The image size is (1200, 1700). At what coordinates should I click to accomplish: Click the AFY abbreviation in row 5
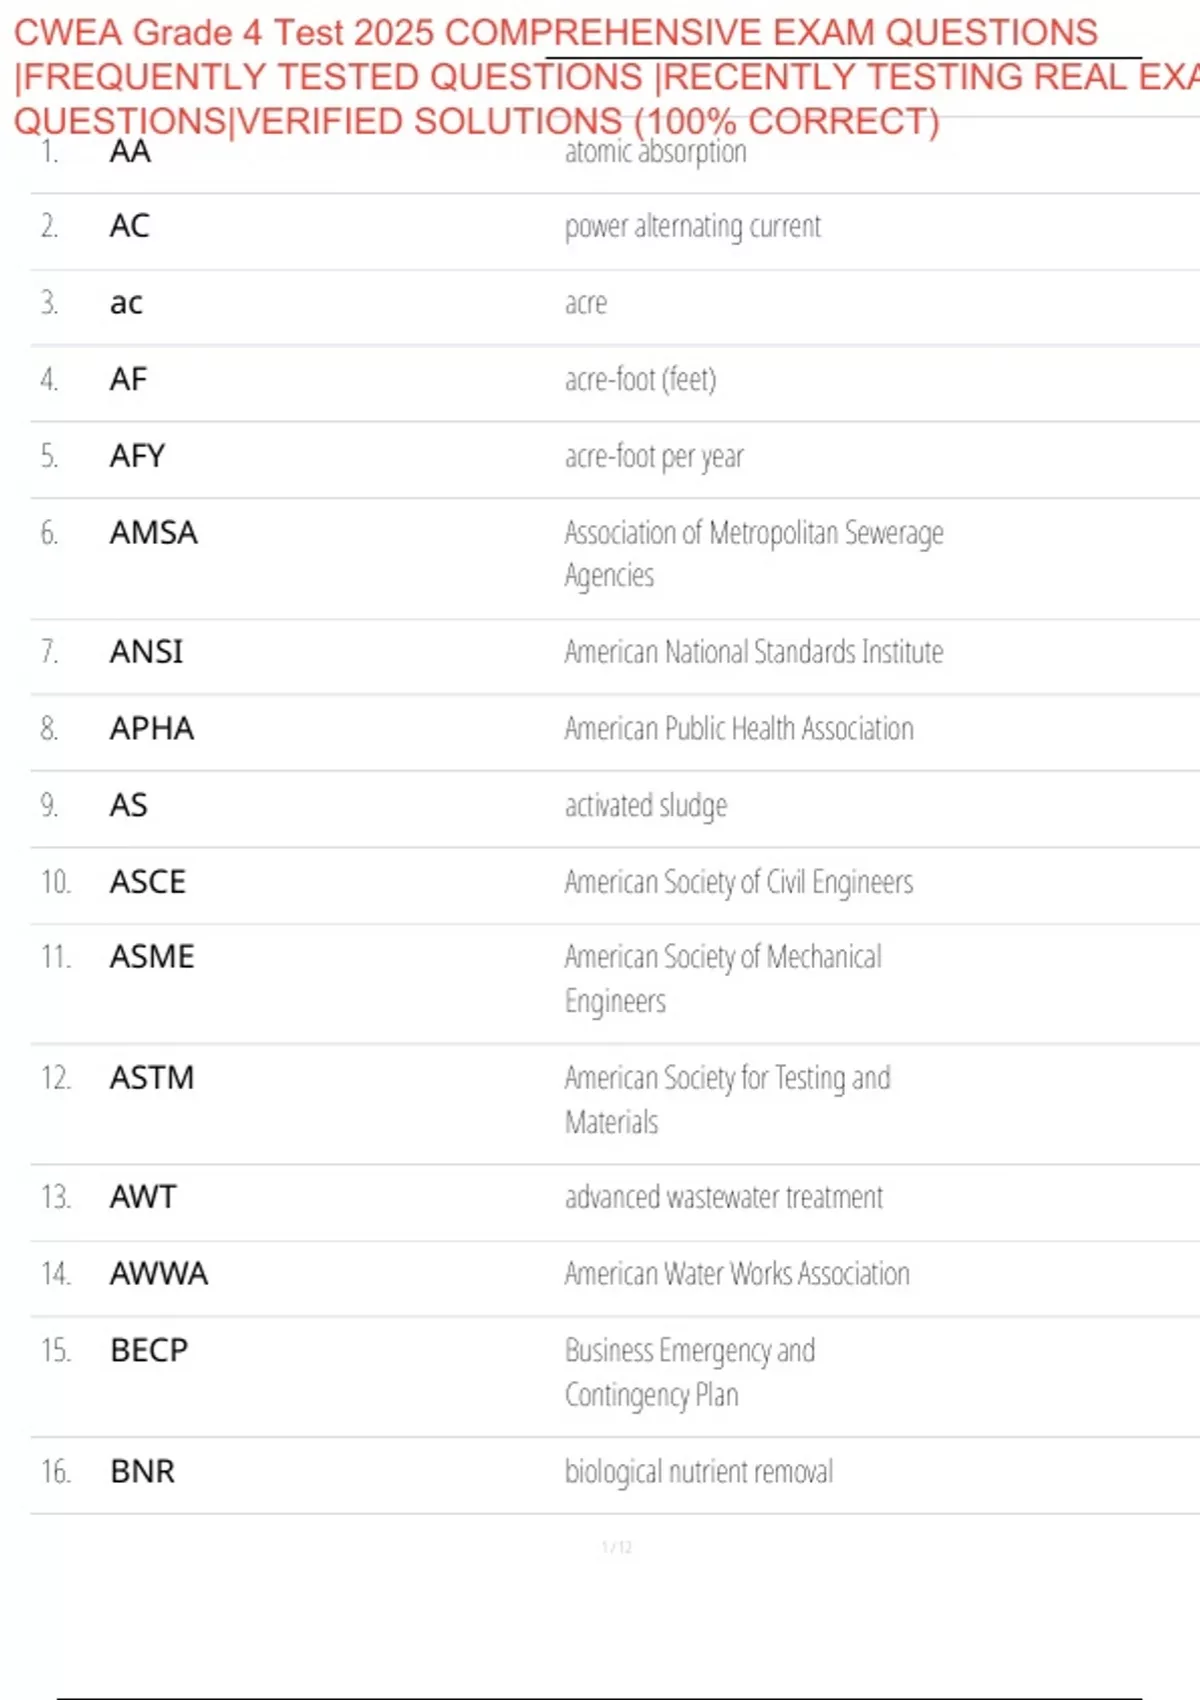[x=137, y=457]
